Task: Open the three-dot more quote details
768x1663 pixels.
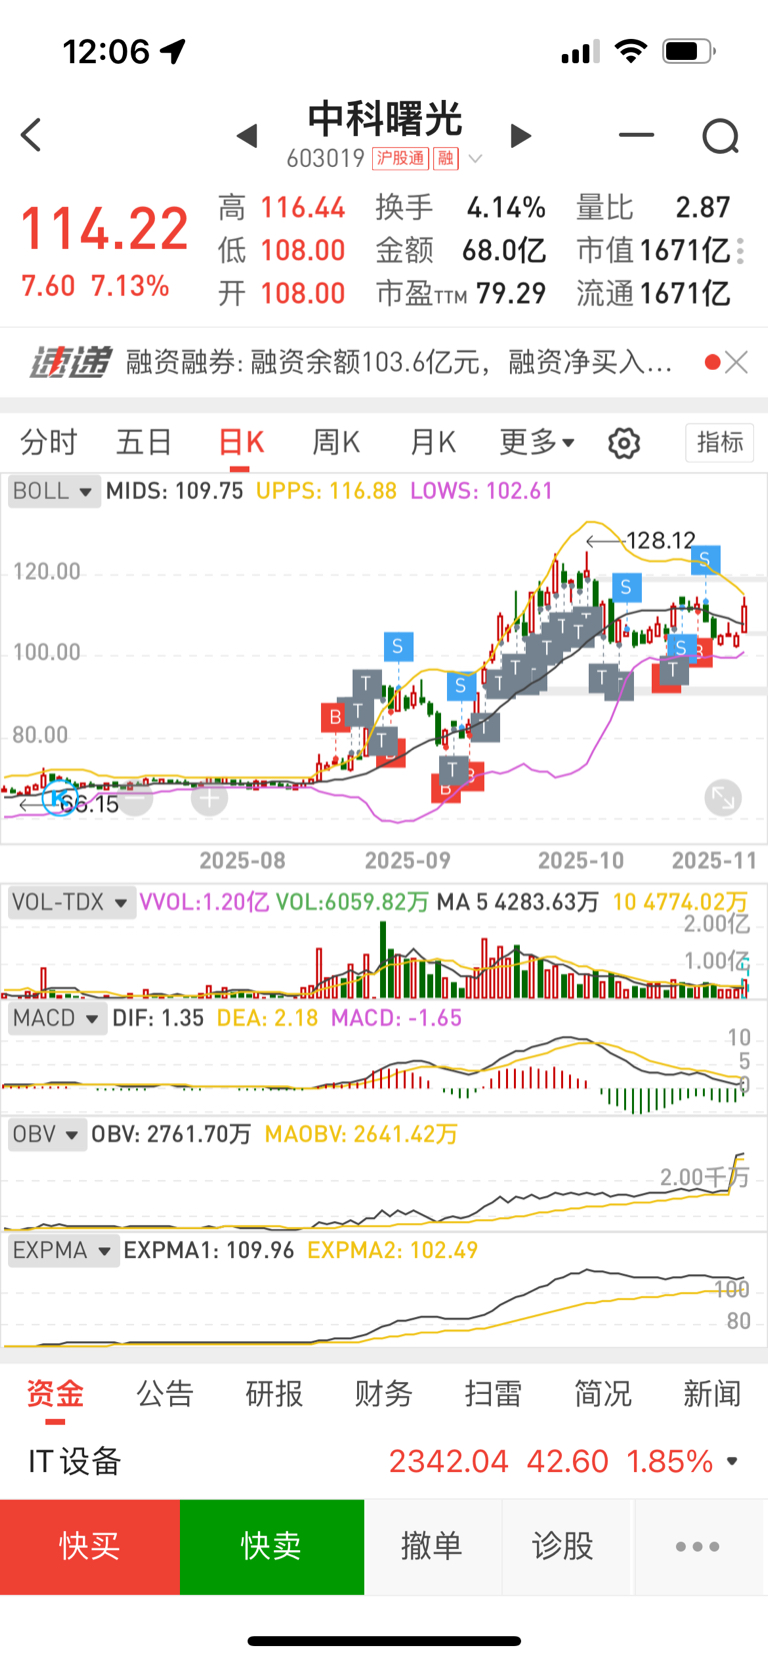Action: pyautogui.click(x=740, y=251)
